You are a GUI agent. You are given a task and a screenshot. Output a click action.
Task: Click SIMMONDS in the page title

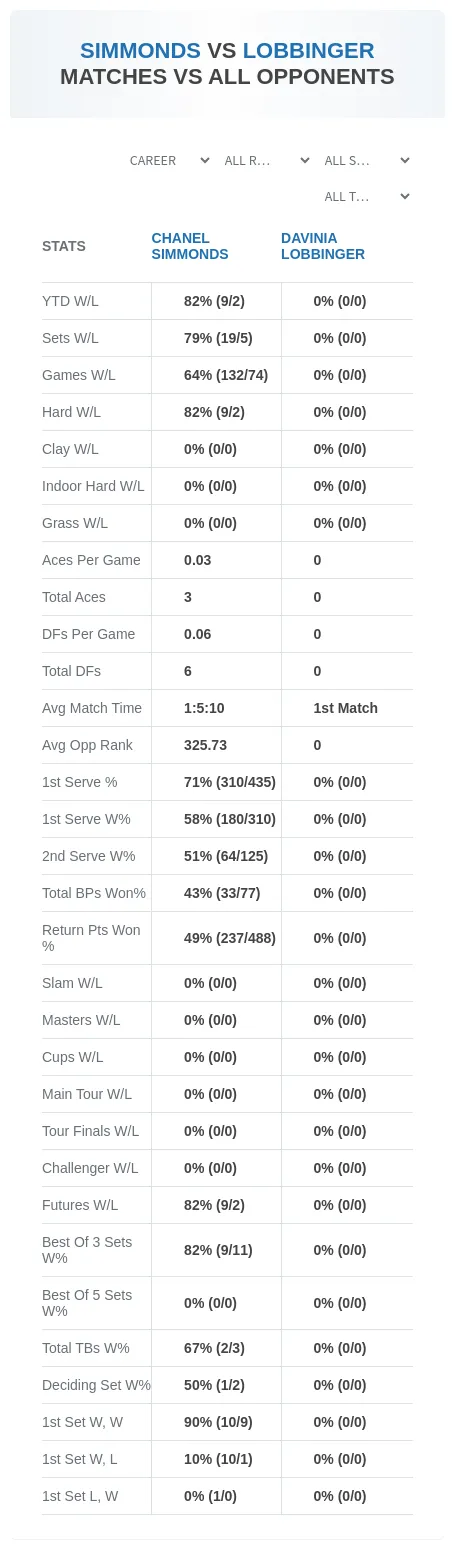tap(140, 51)
